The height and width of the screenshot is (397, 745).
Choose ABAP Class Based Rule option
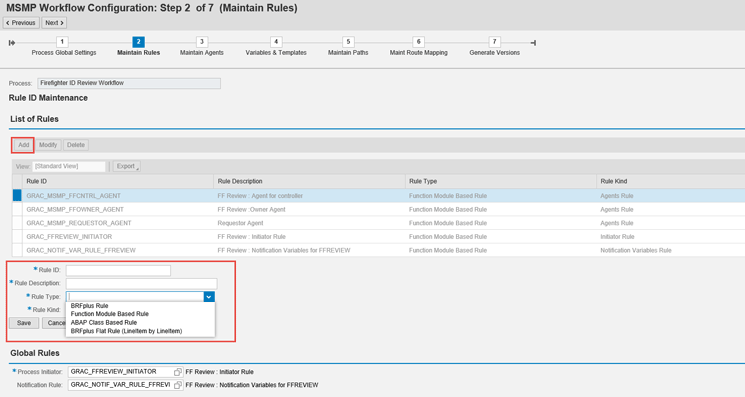click(x=104, y=322)
